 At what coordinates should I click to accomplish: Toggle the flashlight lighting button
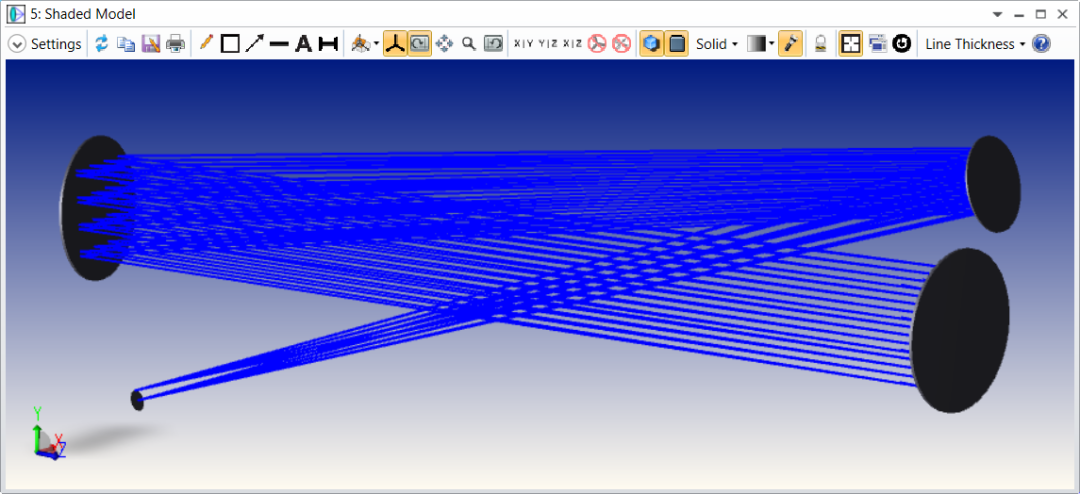[x=790, y=44]
